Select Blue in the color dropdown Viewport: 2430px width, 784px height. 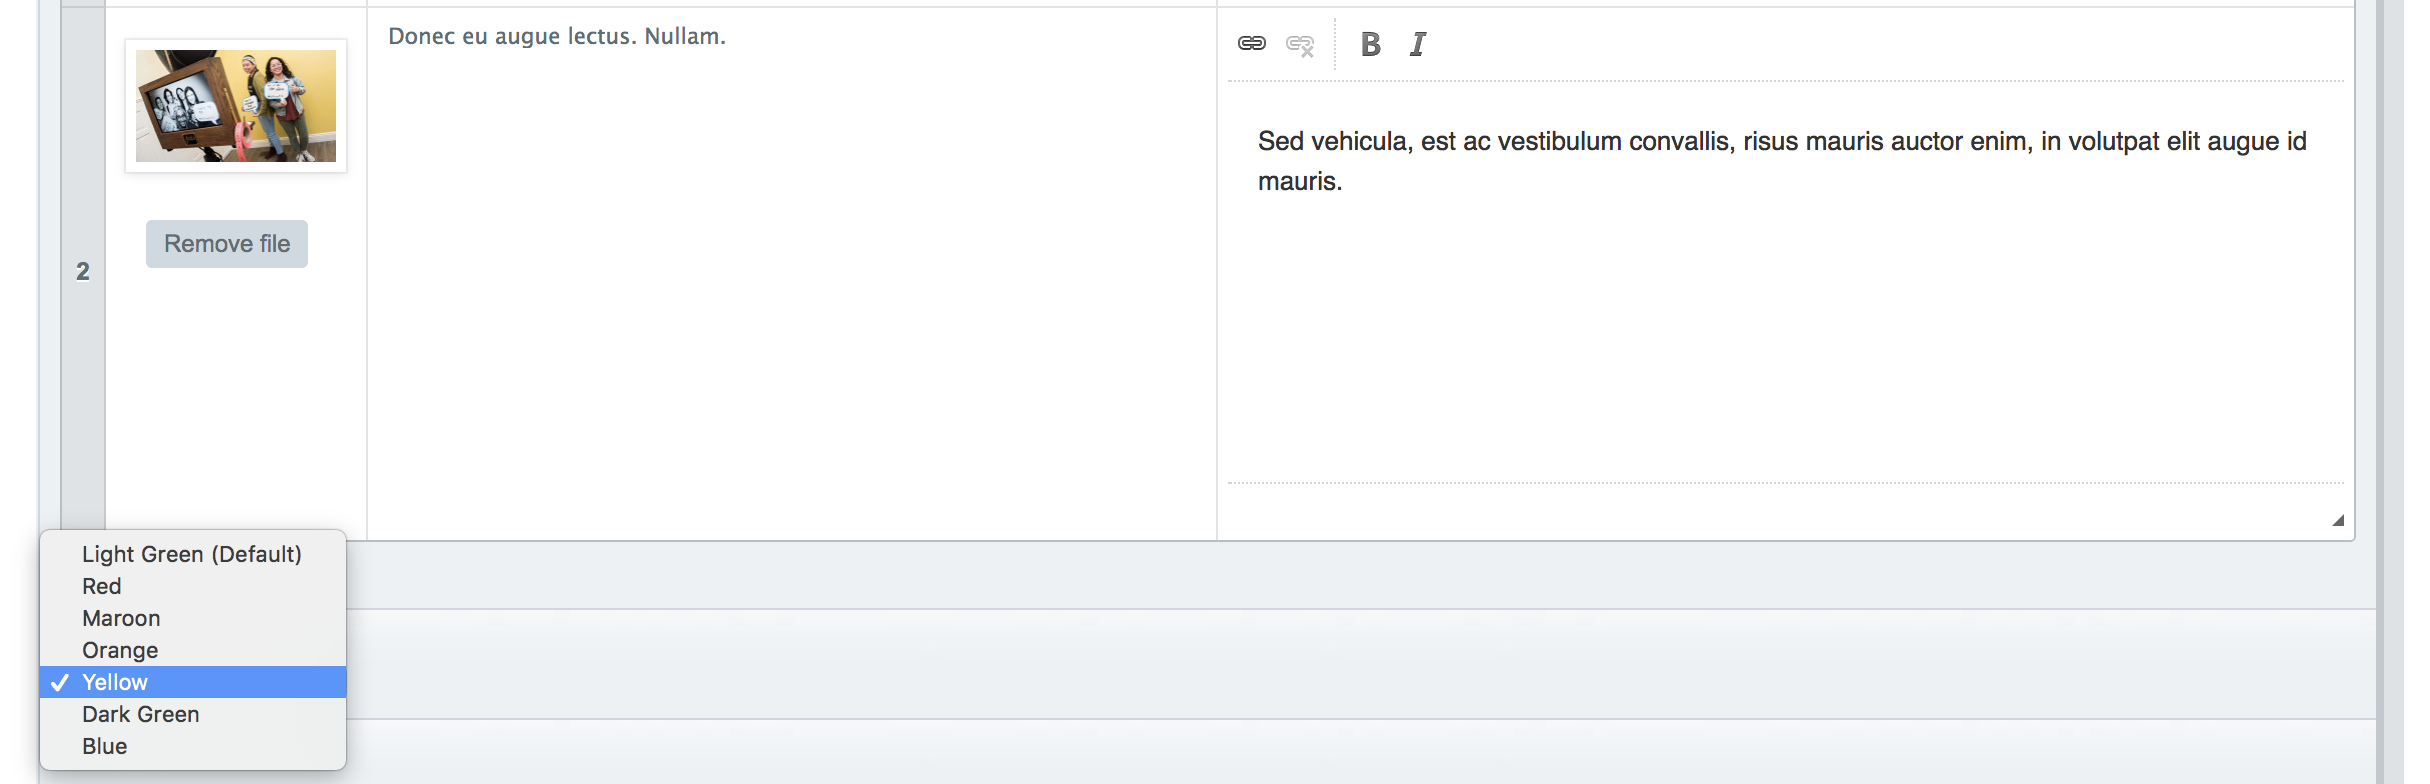pos(105,746)
